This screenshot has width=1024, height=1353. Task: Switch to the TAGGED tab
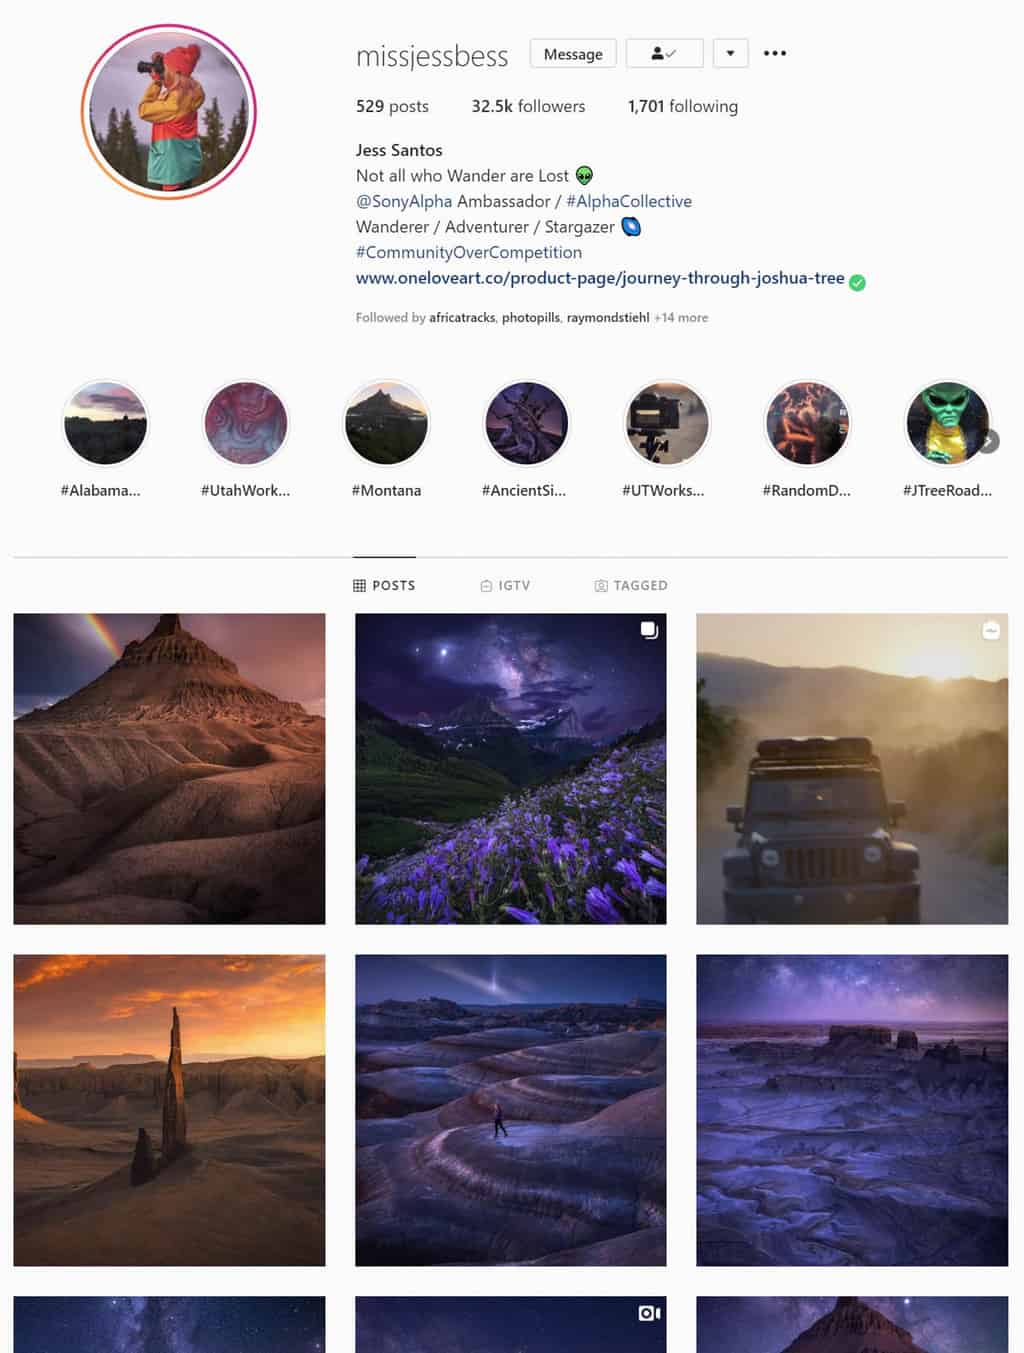click(630, 585)
